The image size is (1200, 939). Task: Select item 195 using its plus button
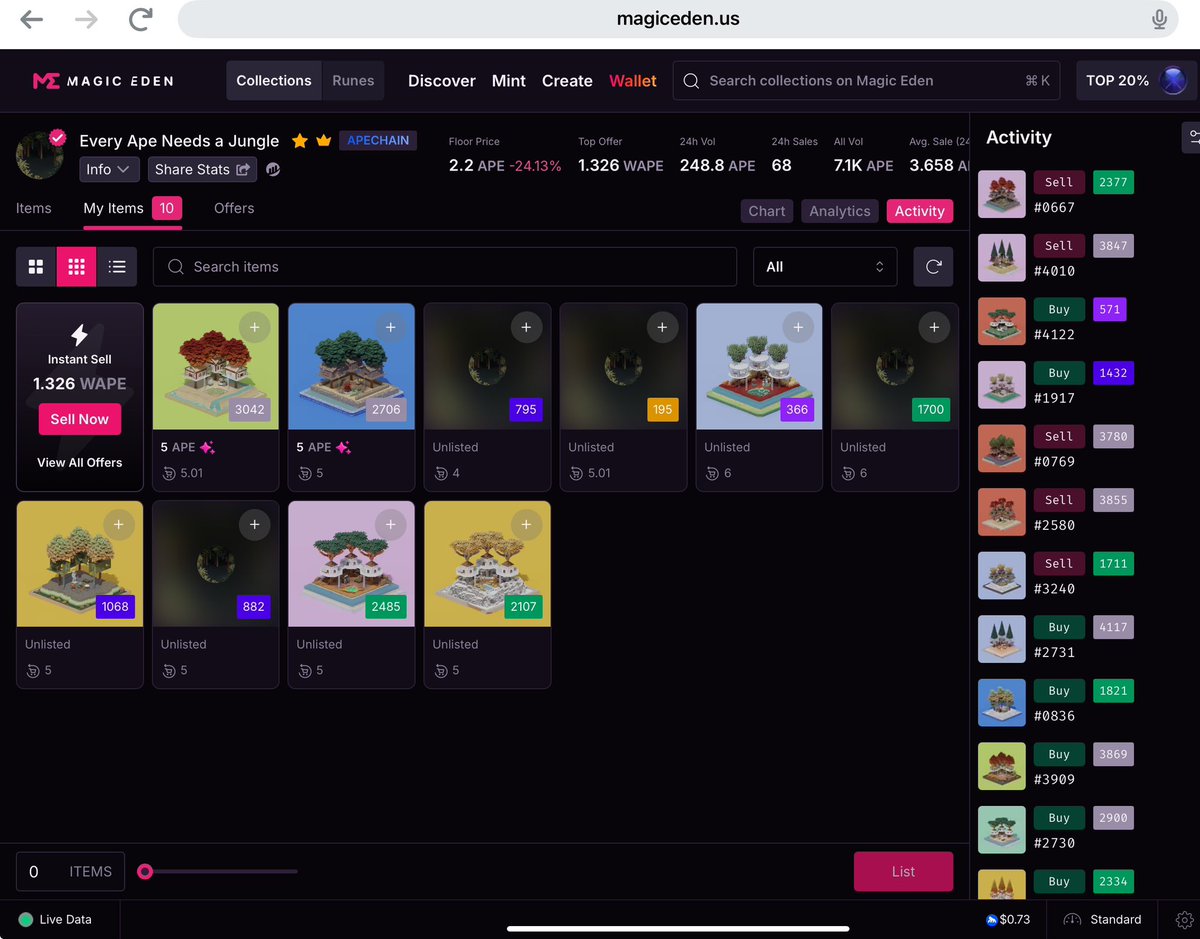click(662, 327)
